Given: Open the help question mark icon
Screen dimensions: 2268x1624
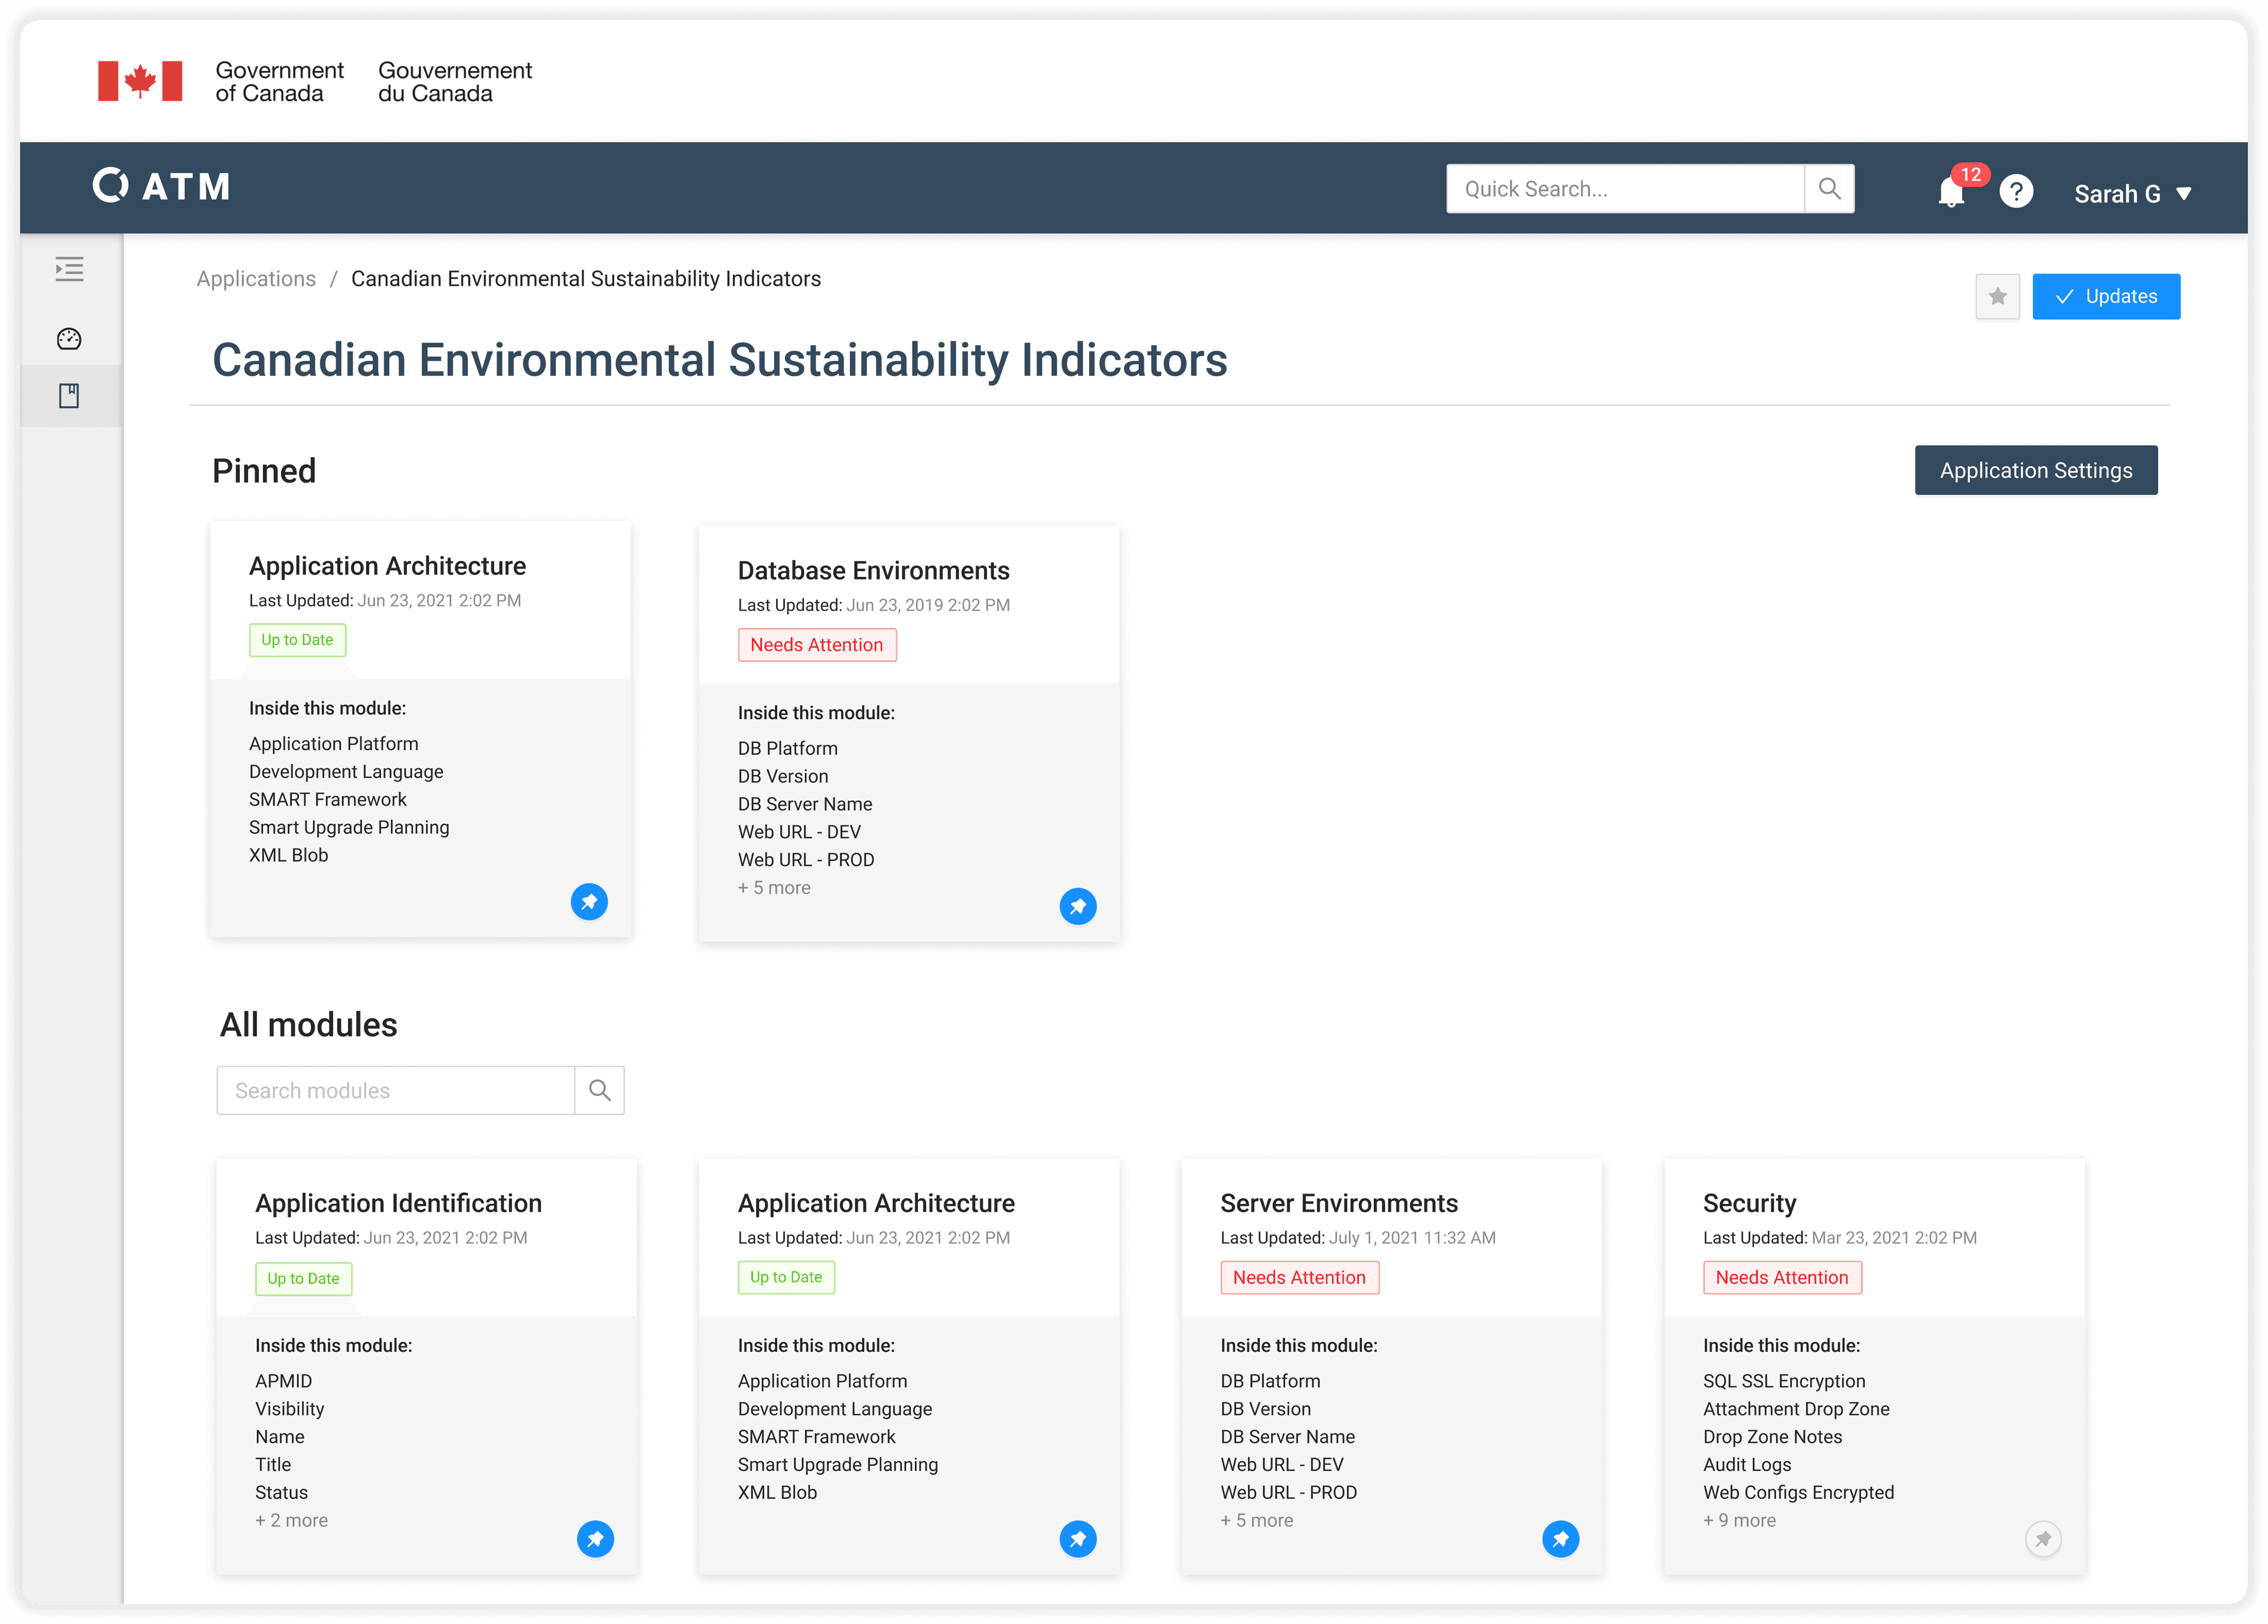Looking at the screenshot, I should pos(2016,191).
